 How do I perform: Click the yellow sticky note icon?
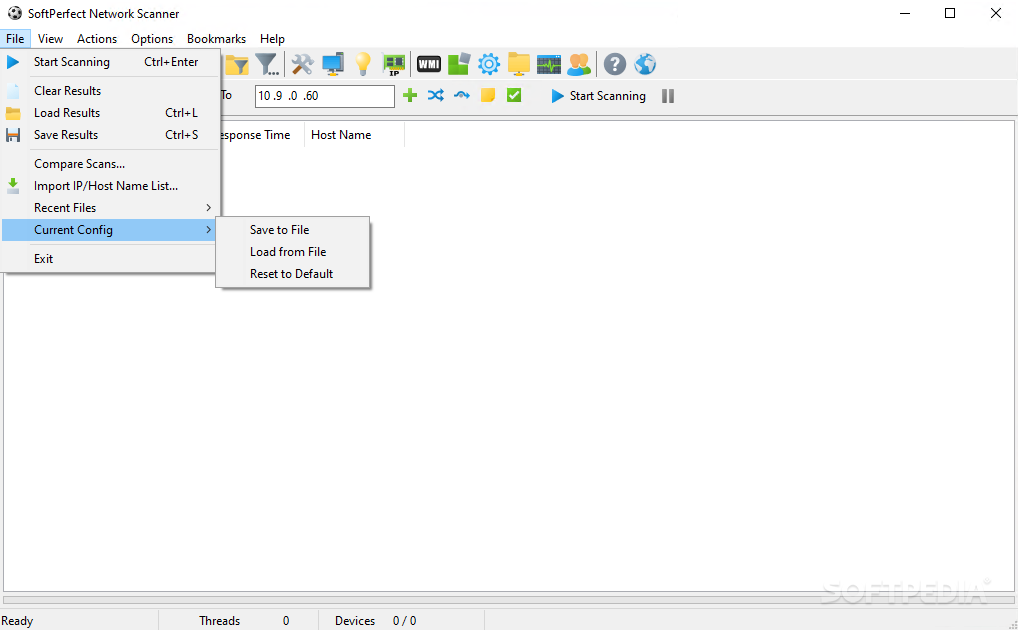tap(488, 95)
